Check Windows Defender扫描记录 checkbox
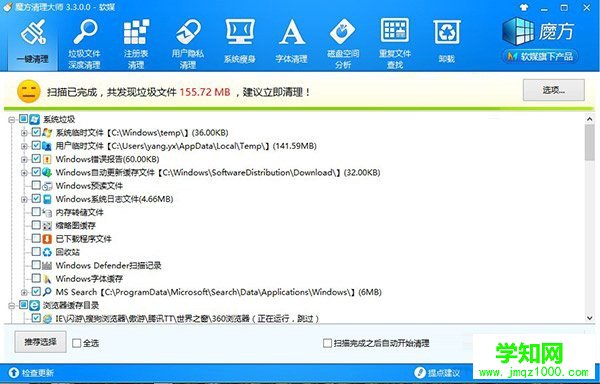 [36, 265]
